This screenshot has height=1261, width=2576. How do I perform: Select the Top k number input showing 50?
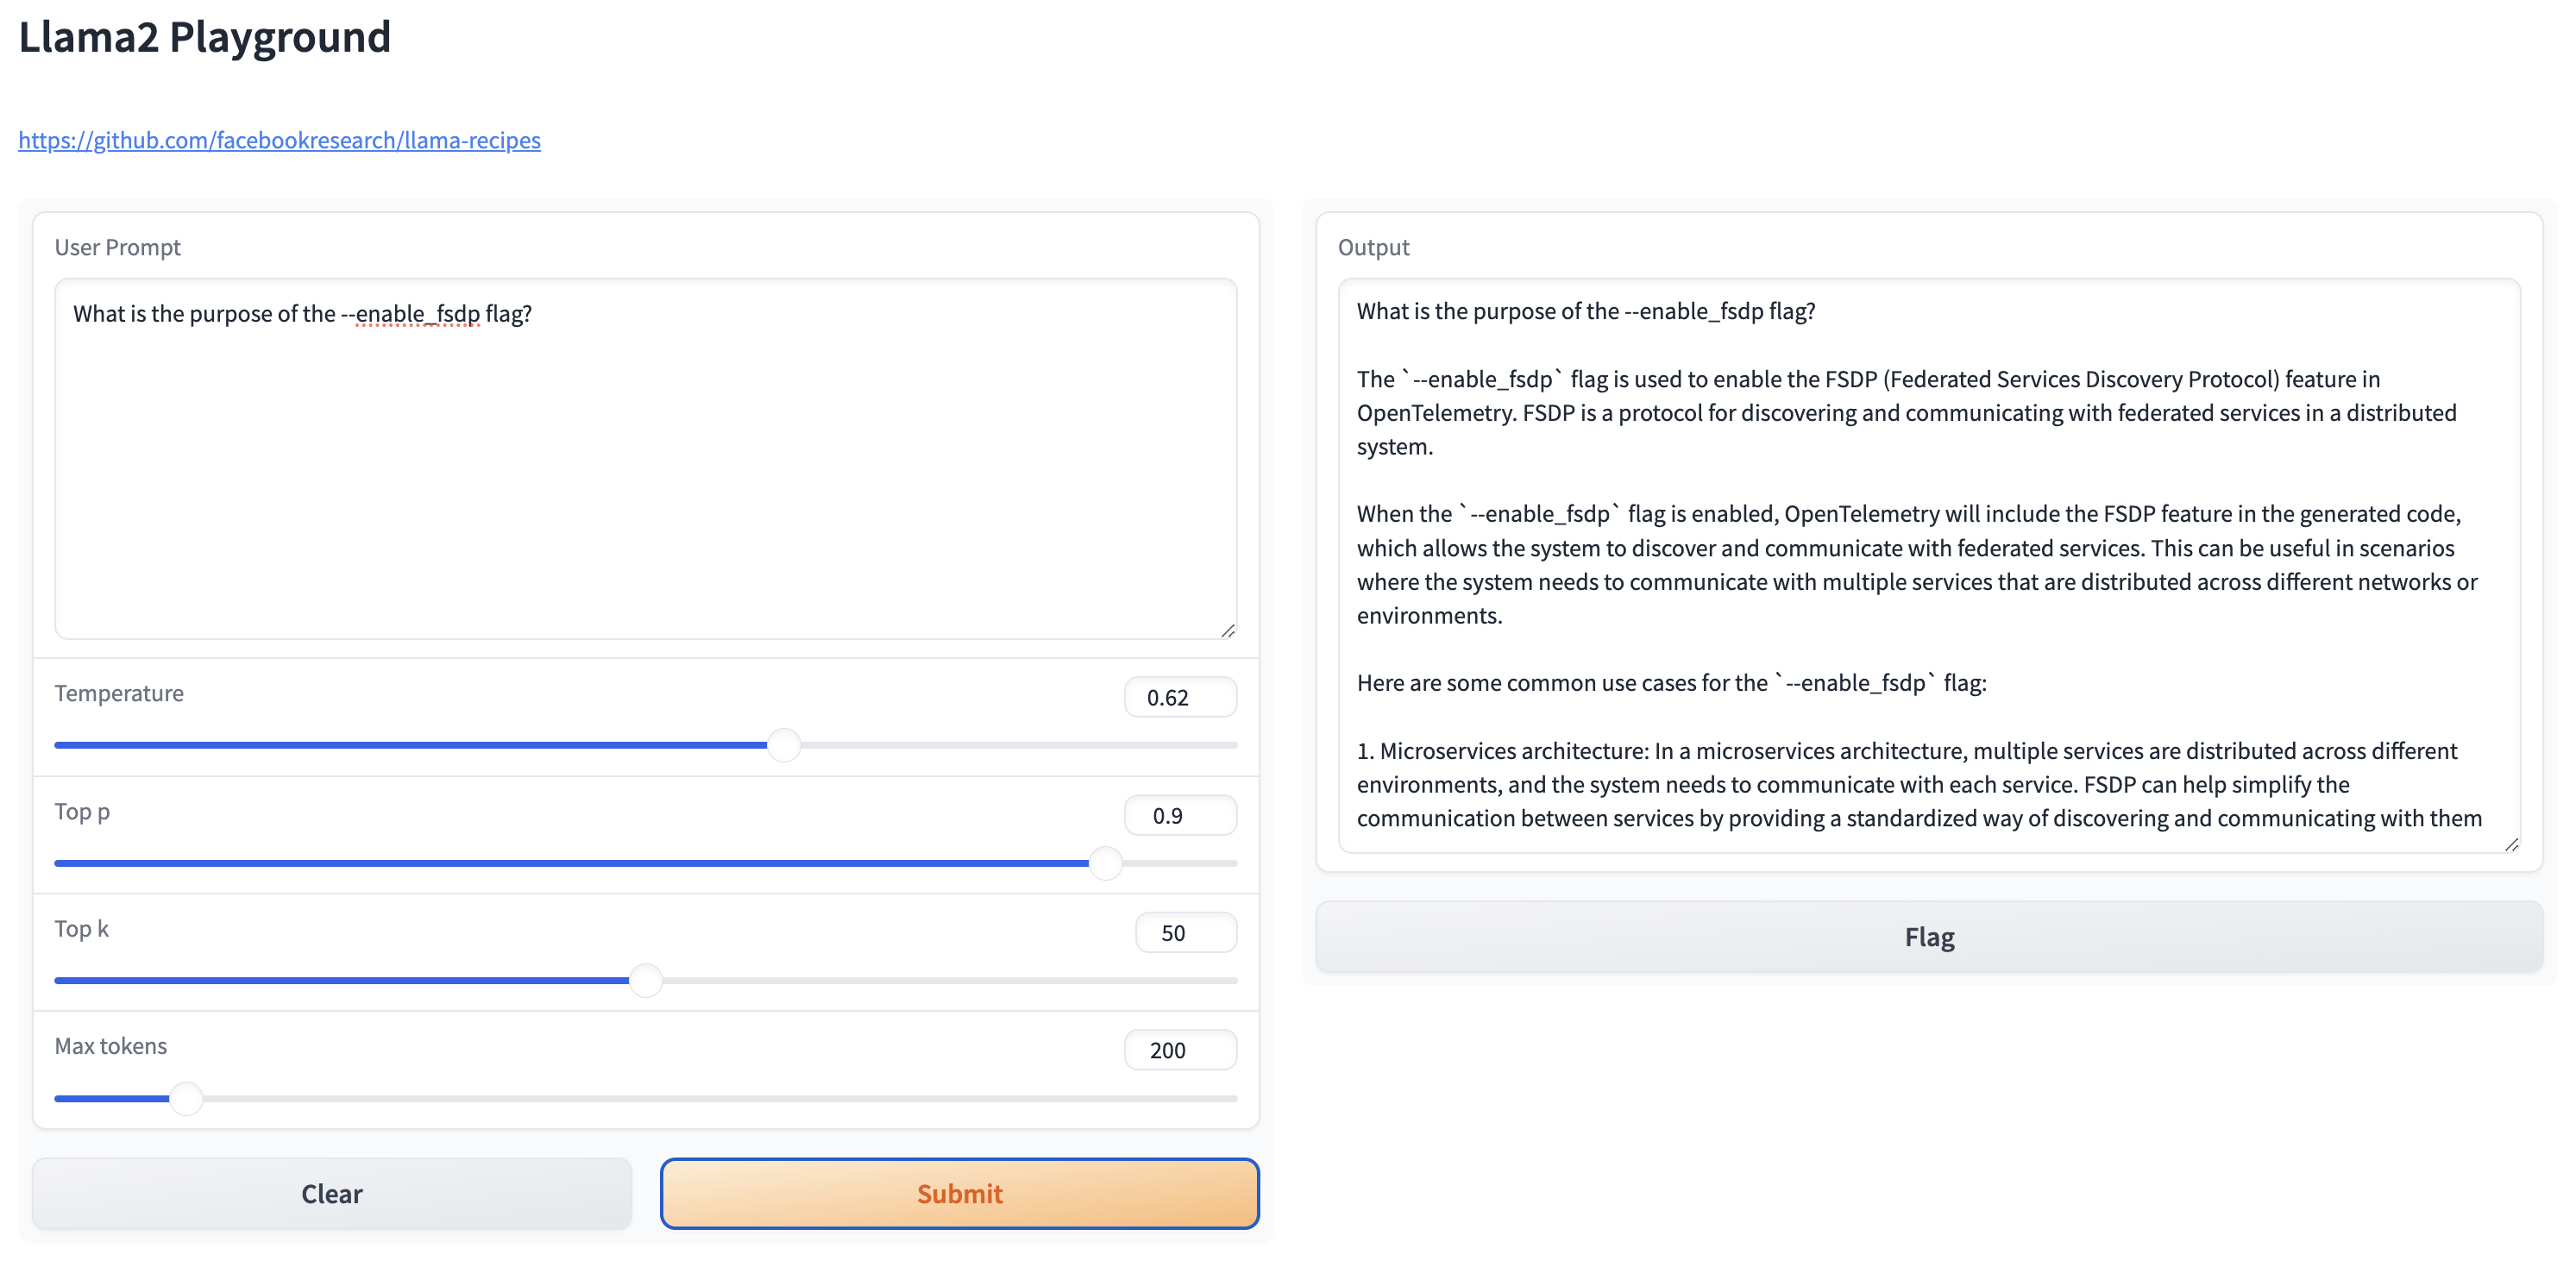coord(1185,931)
